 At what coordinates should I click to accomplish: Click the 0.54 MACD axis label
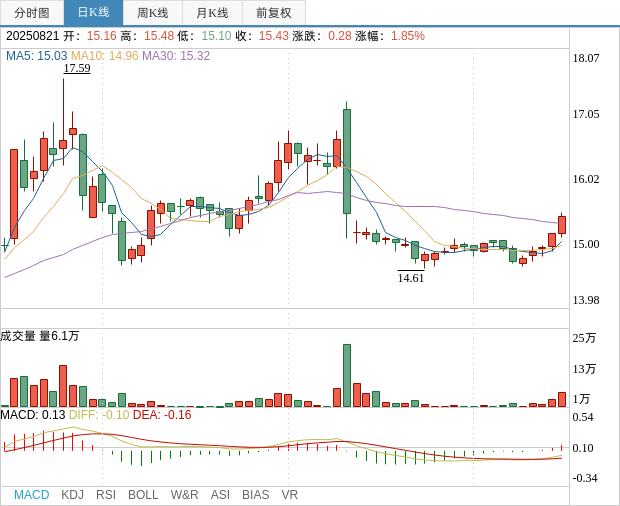pyautogui.click(x=583, y=417)
